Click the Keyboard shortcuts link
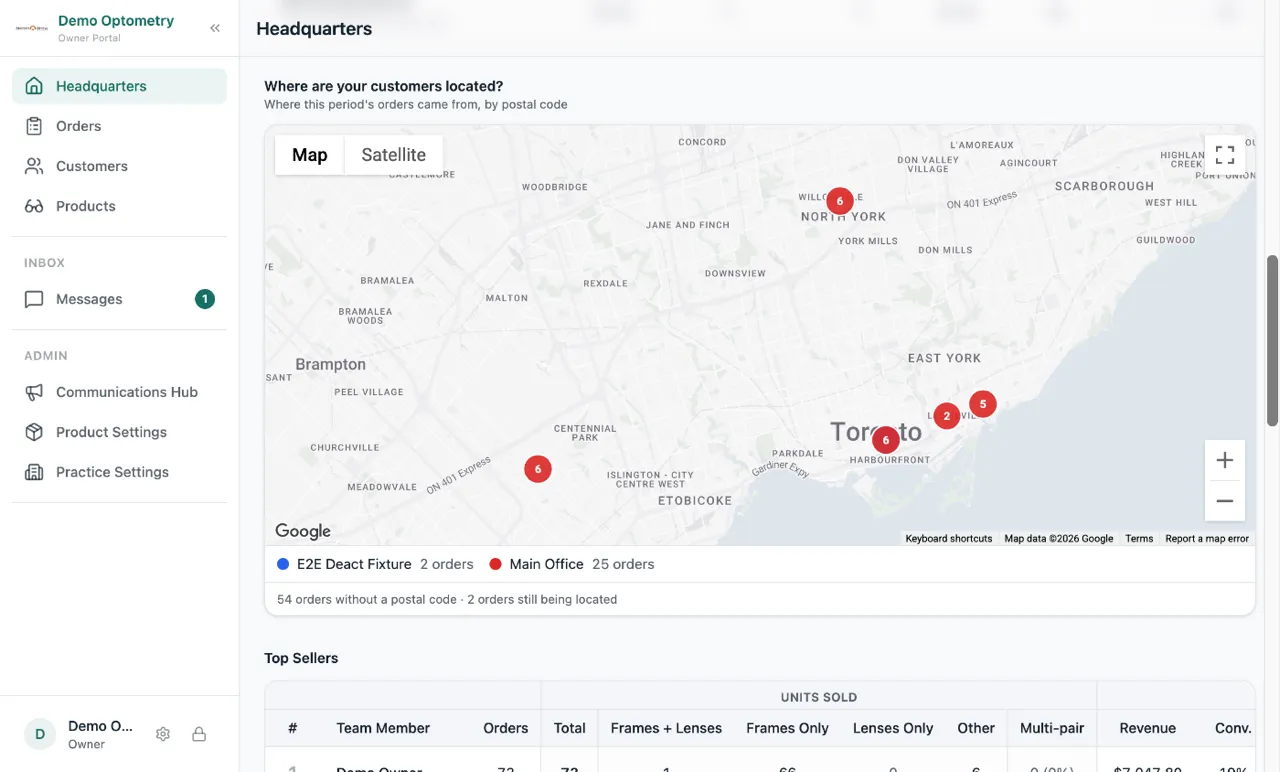This screenshot has width=1280, height=772. 949,538
